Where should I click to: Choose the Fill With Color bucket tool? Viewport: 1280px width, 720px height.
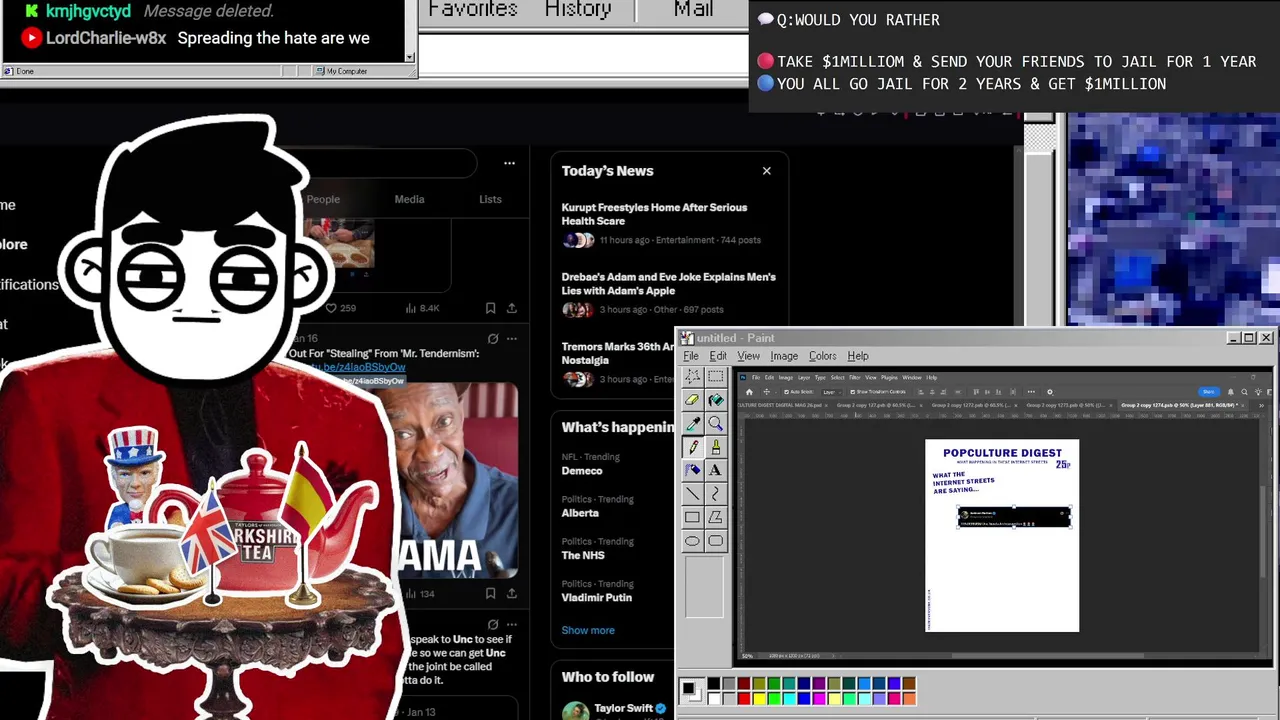pos(715,400)
